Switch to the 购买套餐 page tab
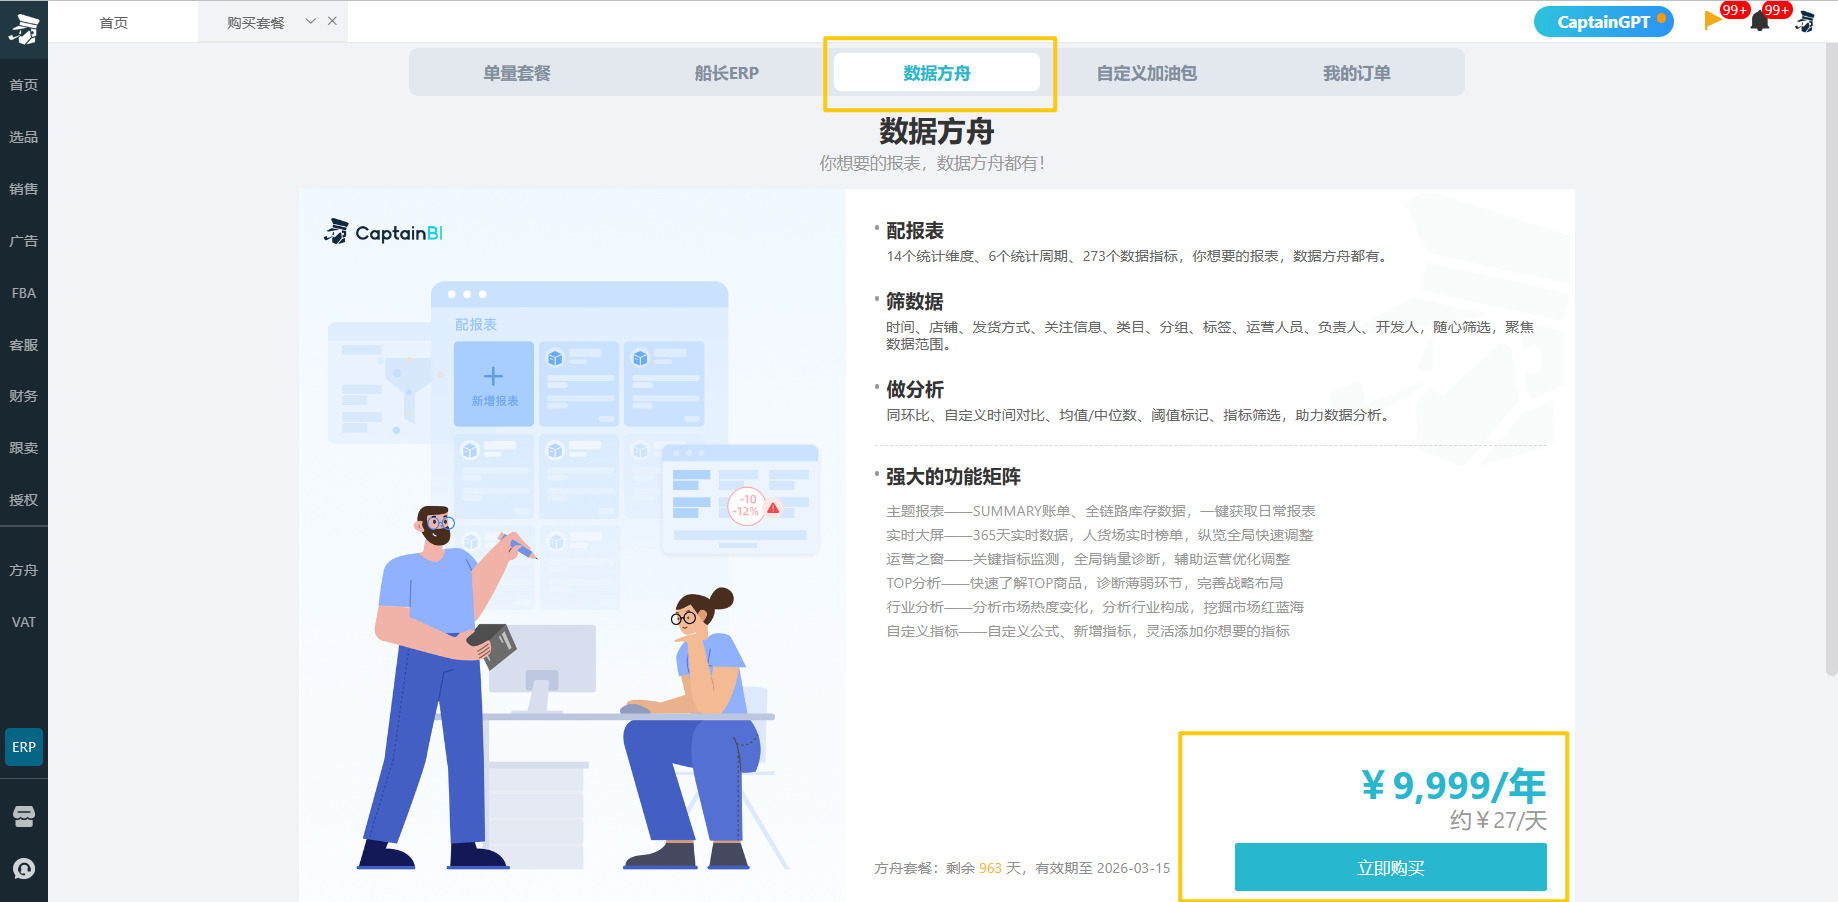Image resolution: width=1838 pixels, height=902 pixels. pos(255,22)
